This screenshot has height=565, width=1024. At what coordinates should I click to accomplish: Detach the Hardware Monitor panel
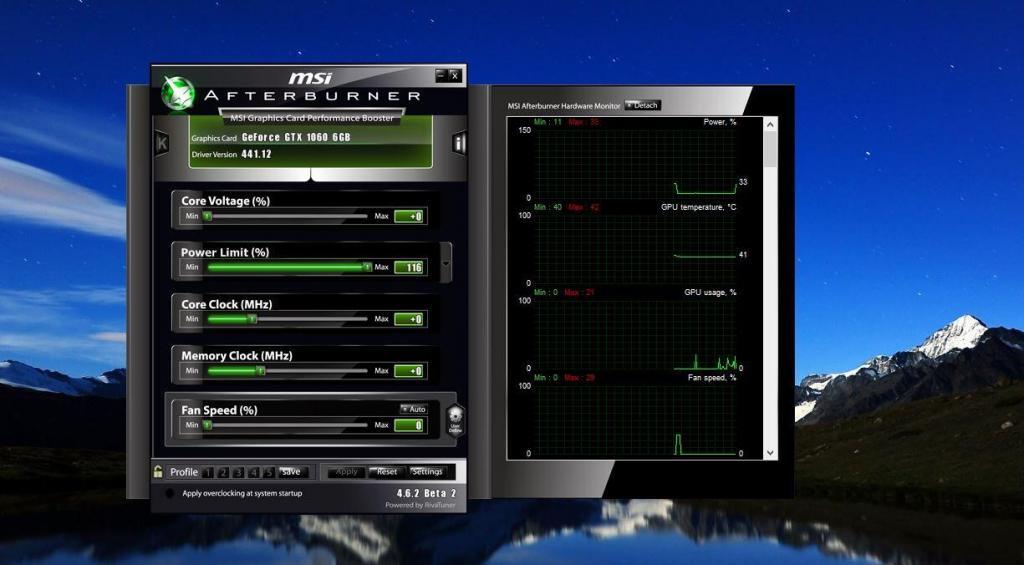coord(642,105)
